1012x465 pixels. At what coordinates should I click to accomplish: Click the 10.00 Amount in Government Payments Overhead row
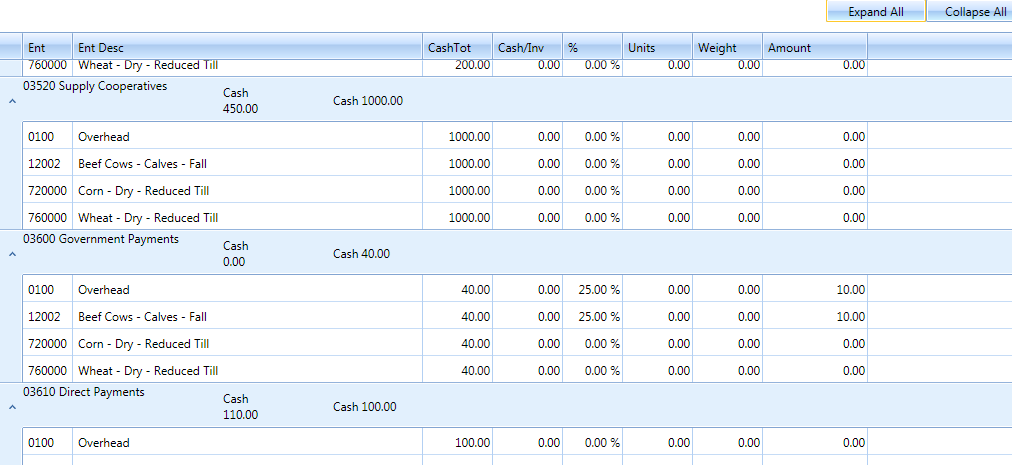(x=815, y=289)
